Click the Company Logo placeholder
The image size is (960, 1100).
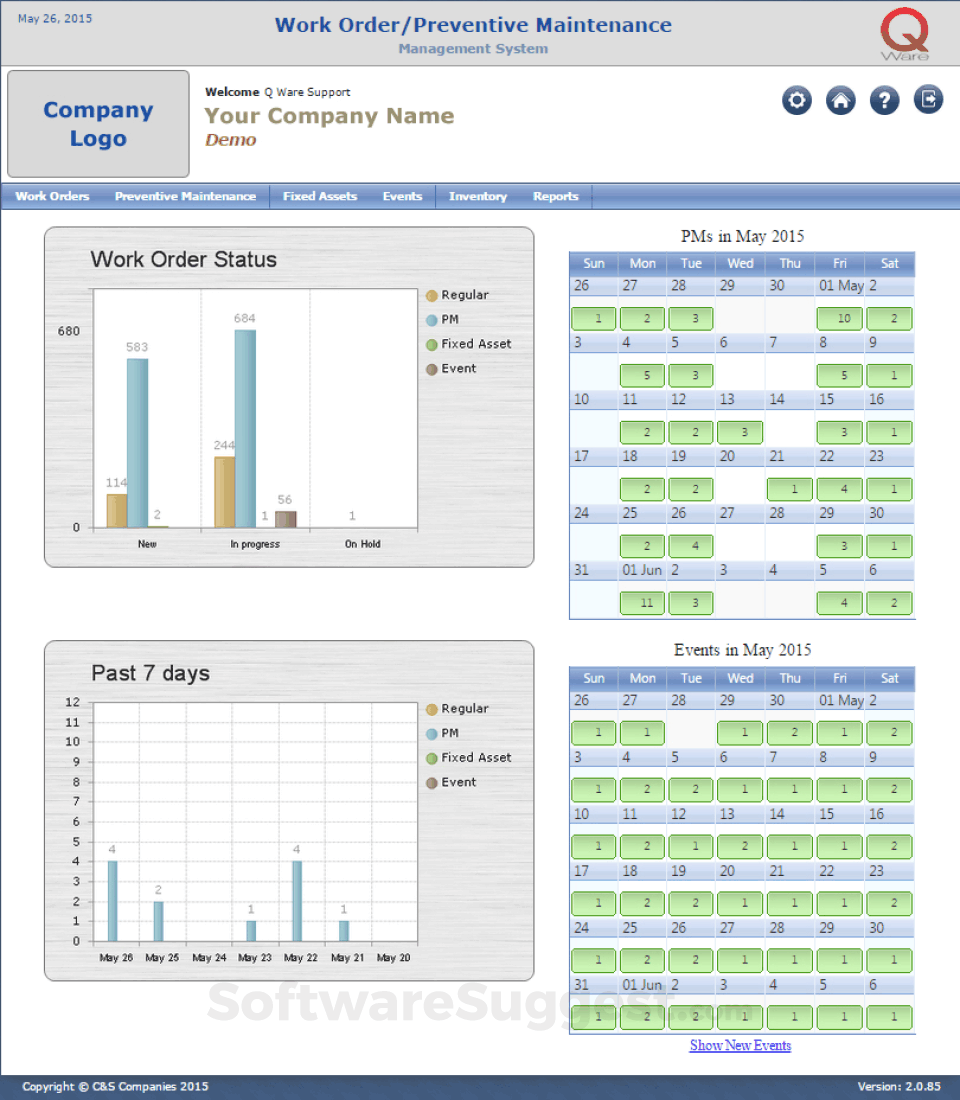(x=97, y=123)
